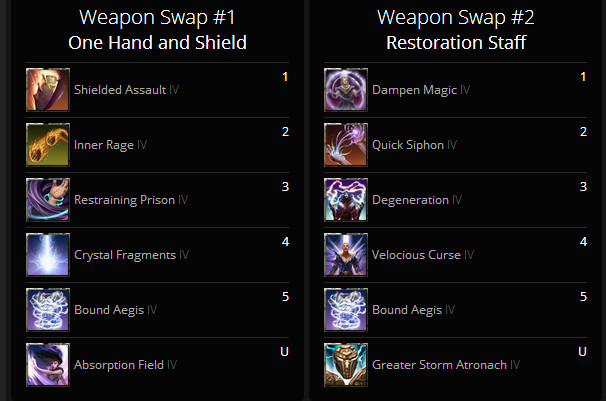
Task: Click the Velocious Curse IV text link
Action: 423,255
